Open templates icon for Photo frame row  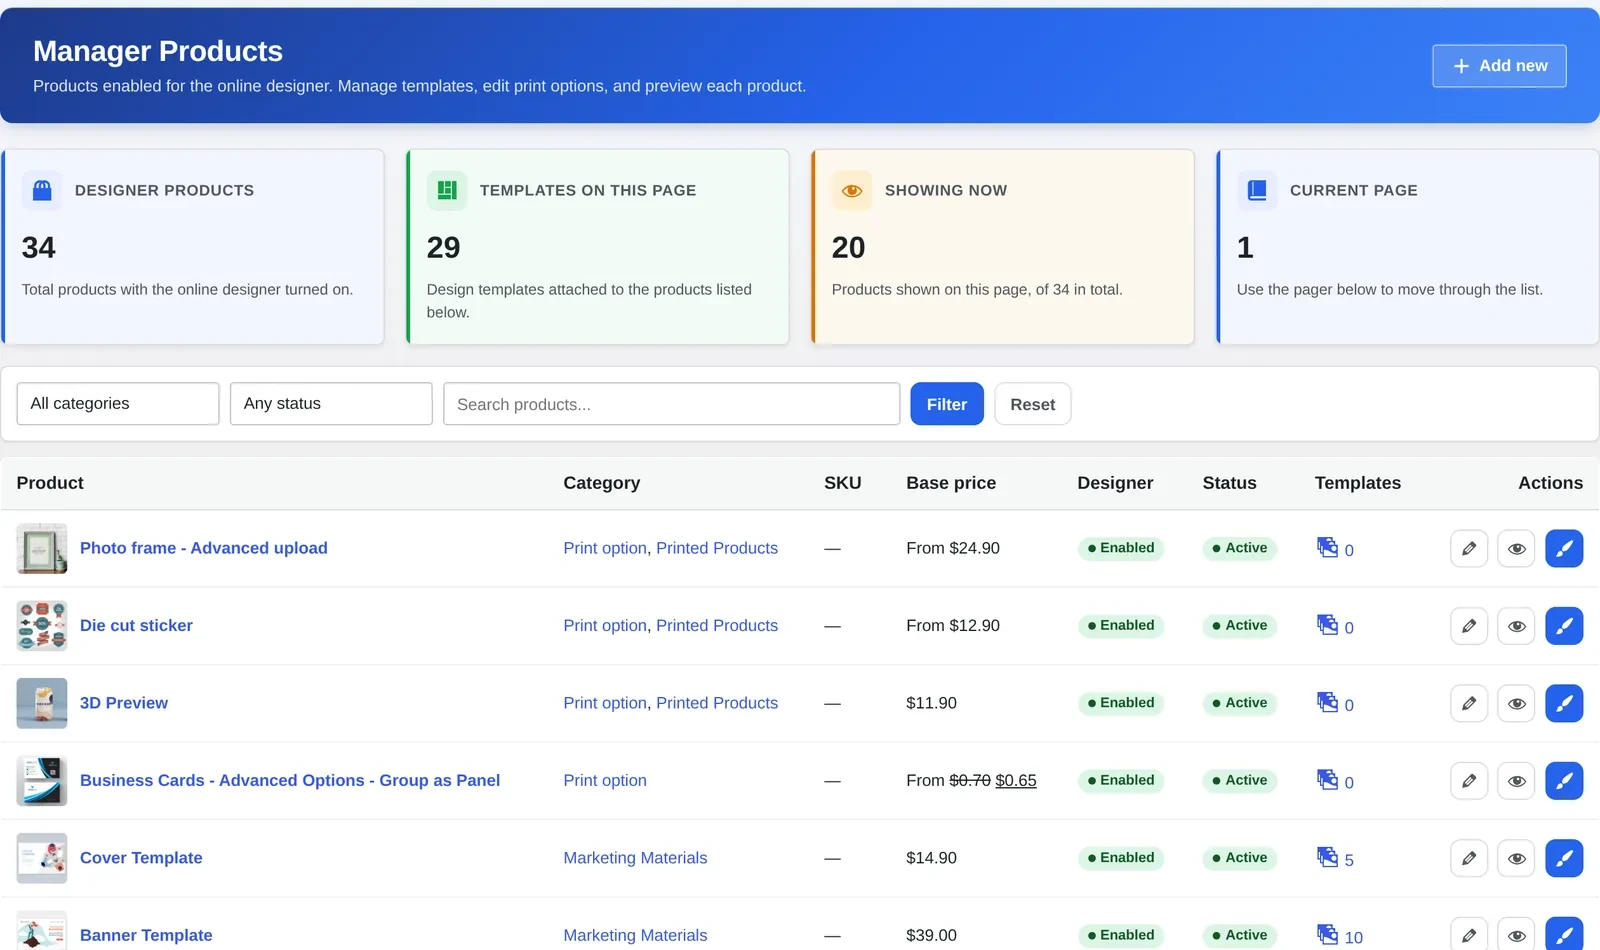(1327, 547)
